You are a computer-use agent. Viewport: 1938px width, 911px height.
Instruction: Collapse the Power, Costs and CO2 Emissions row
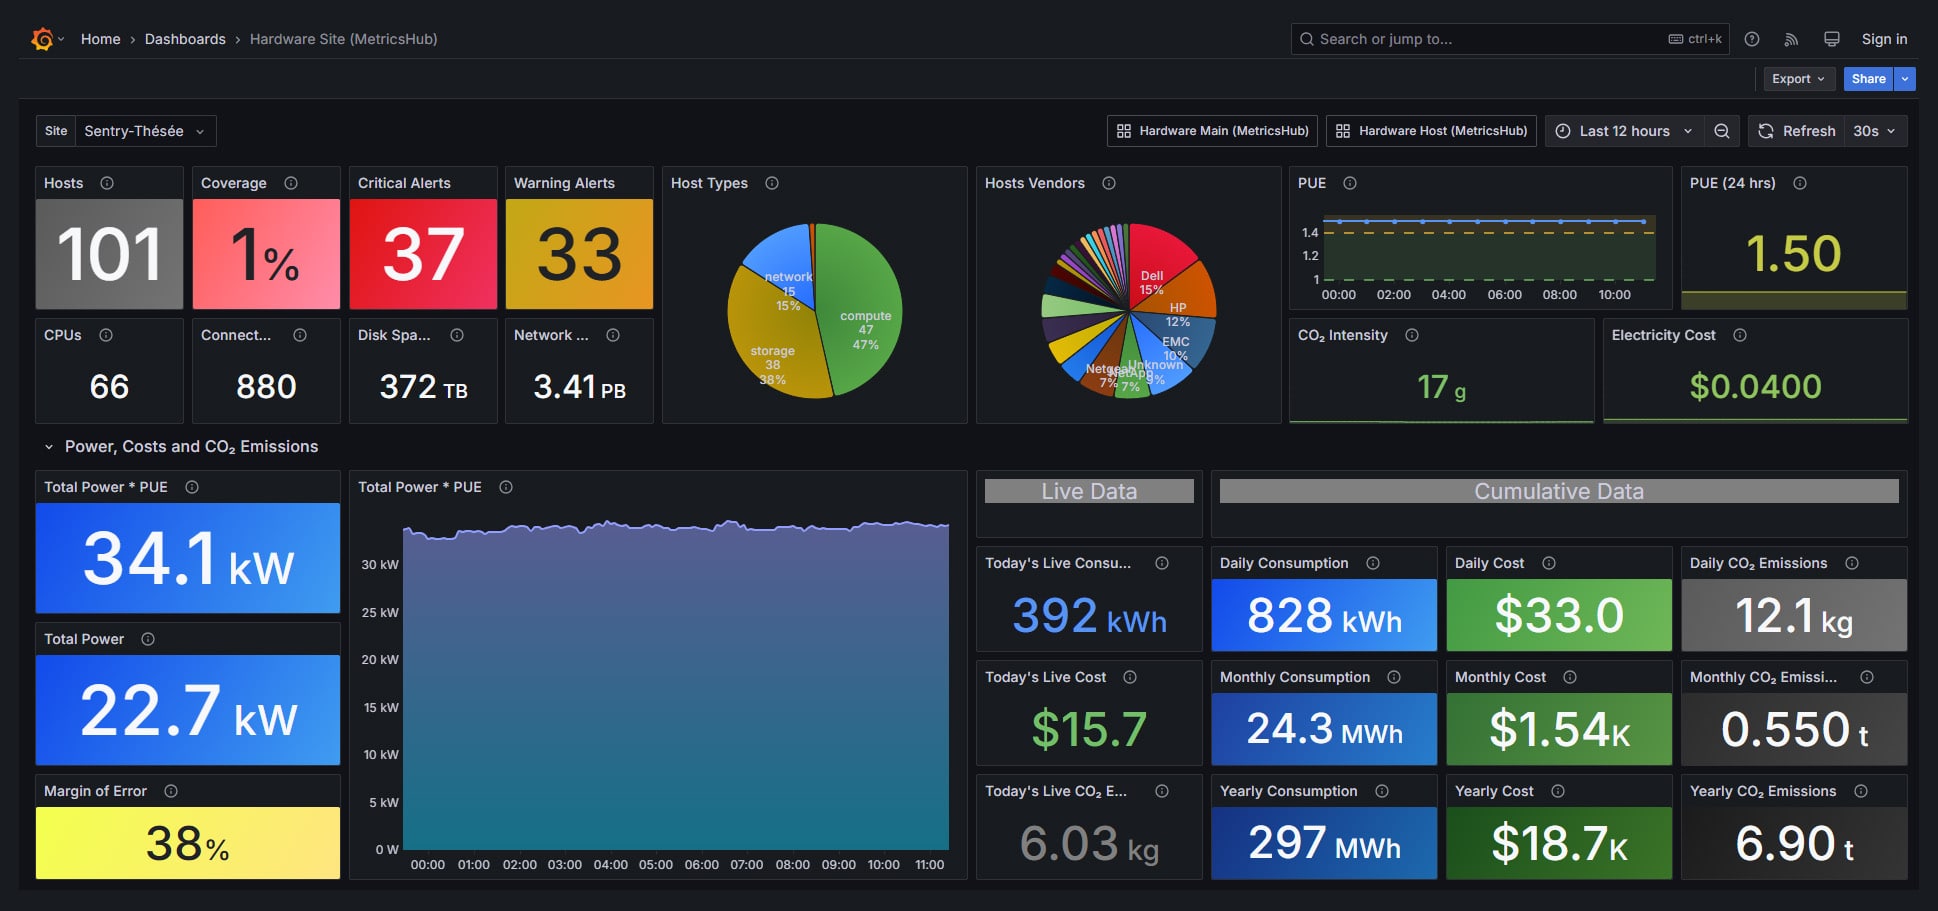48,446
